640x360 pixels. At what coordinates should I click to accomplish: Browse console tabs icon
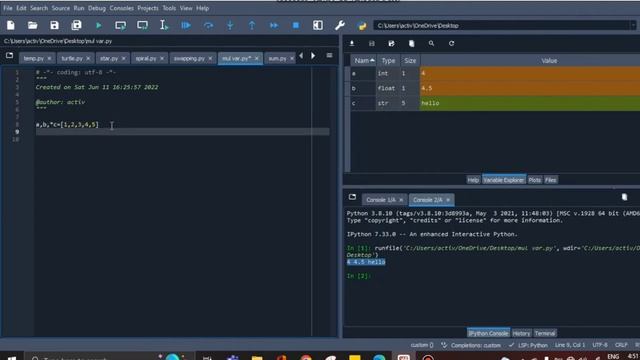click(352, 197)
